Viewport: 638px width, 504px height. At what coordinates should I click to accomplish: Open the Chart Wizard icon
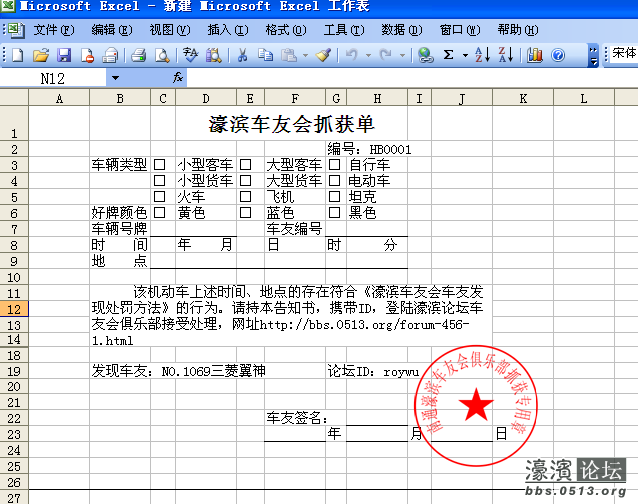tap(535, 55)
